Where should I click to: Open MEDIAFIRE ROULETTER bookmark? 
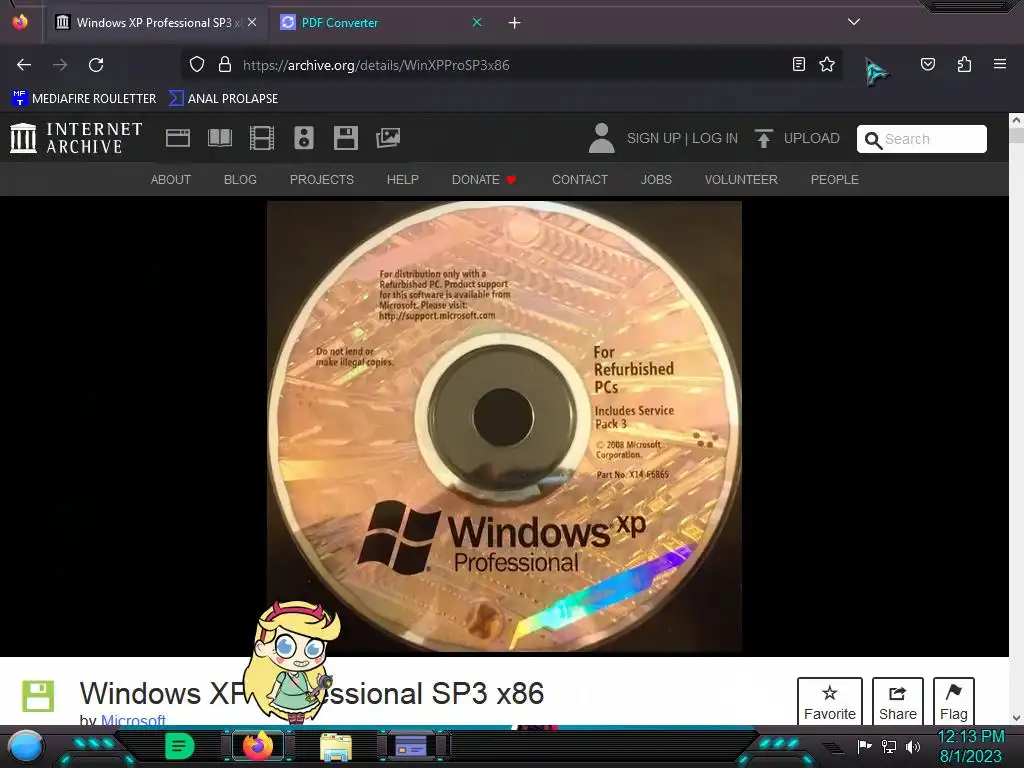click(x=84, y=99)
